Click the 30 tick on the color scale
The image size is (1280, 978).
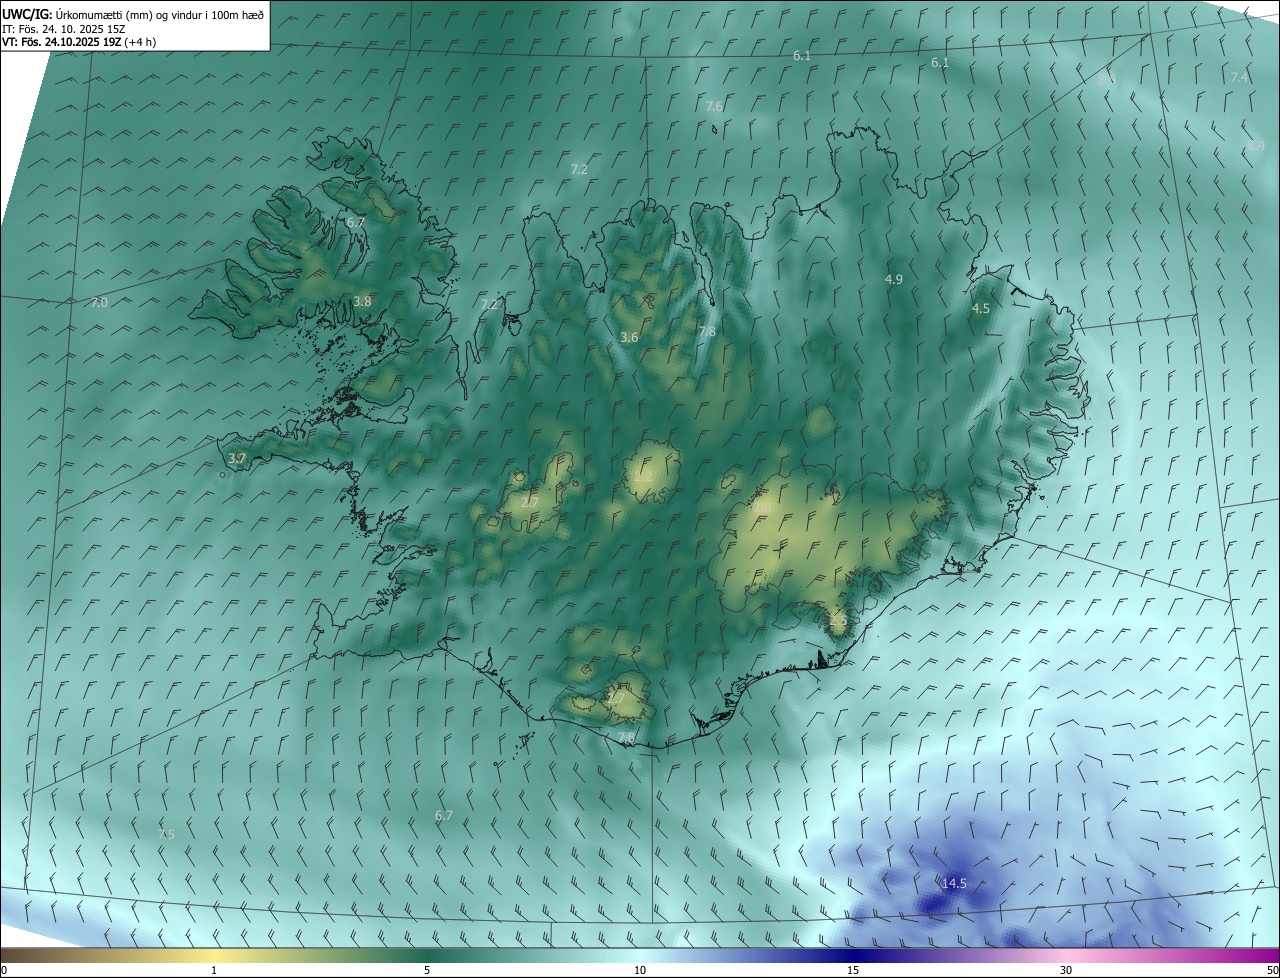[x=1066, y=970]
